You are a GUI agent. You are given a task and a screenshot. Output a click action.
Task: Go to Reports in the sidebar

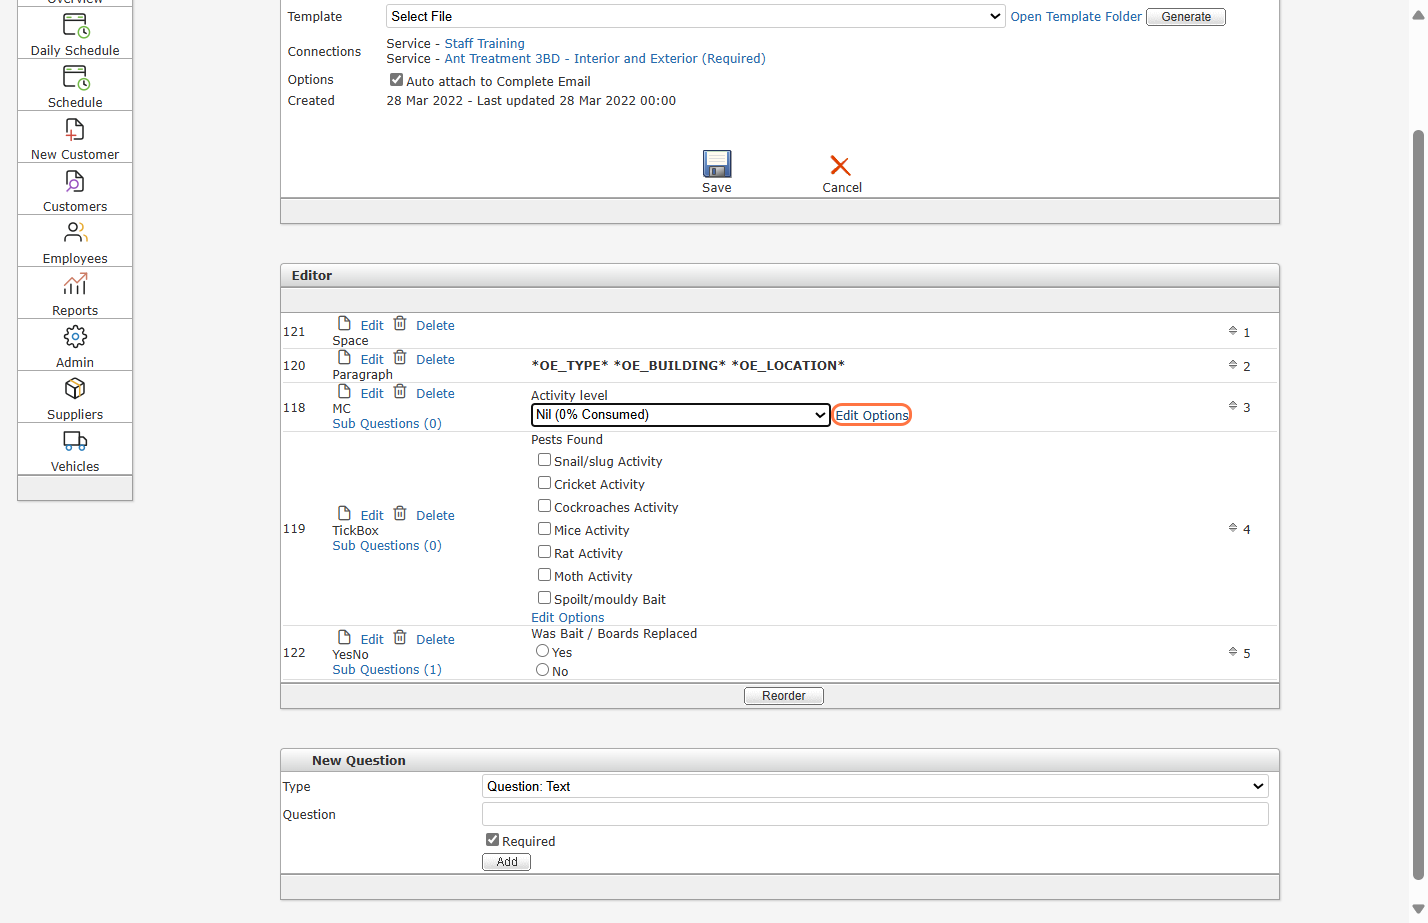pyautogui.click(x=75, y=286)
